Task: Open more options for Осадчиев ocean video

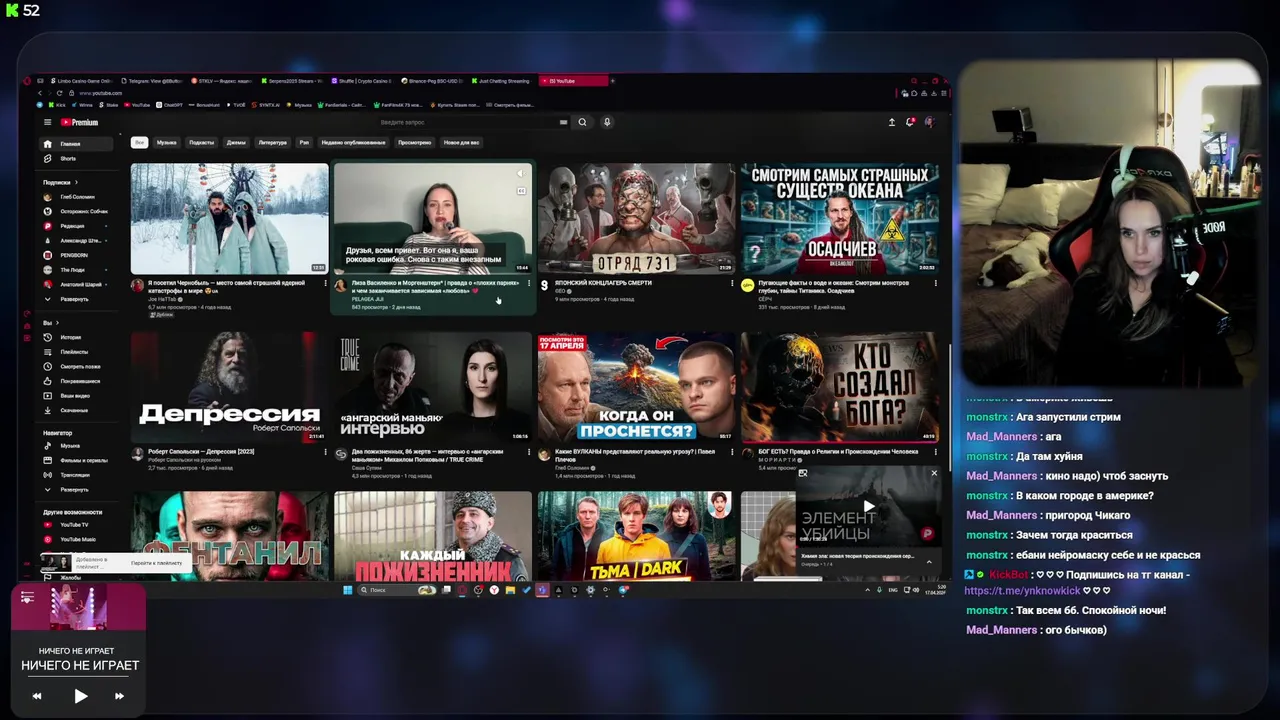Action: 935,283
